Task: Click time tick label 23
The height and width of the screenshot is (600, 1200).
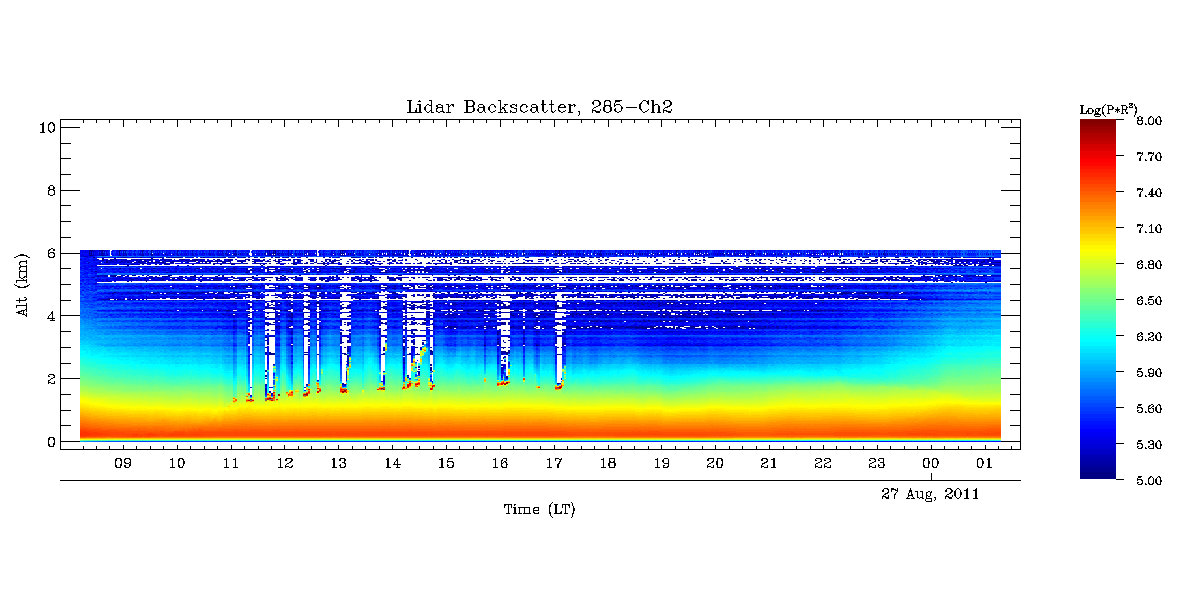Action: coord(877,464)
